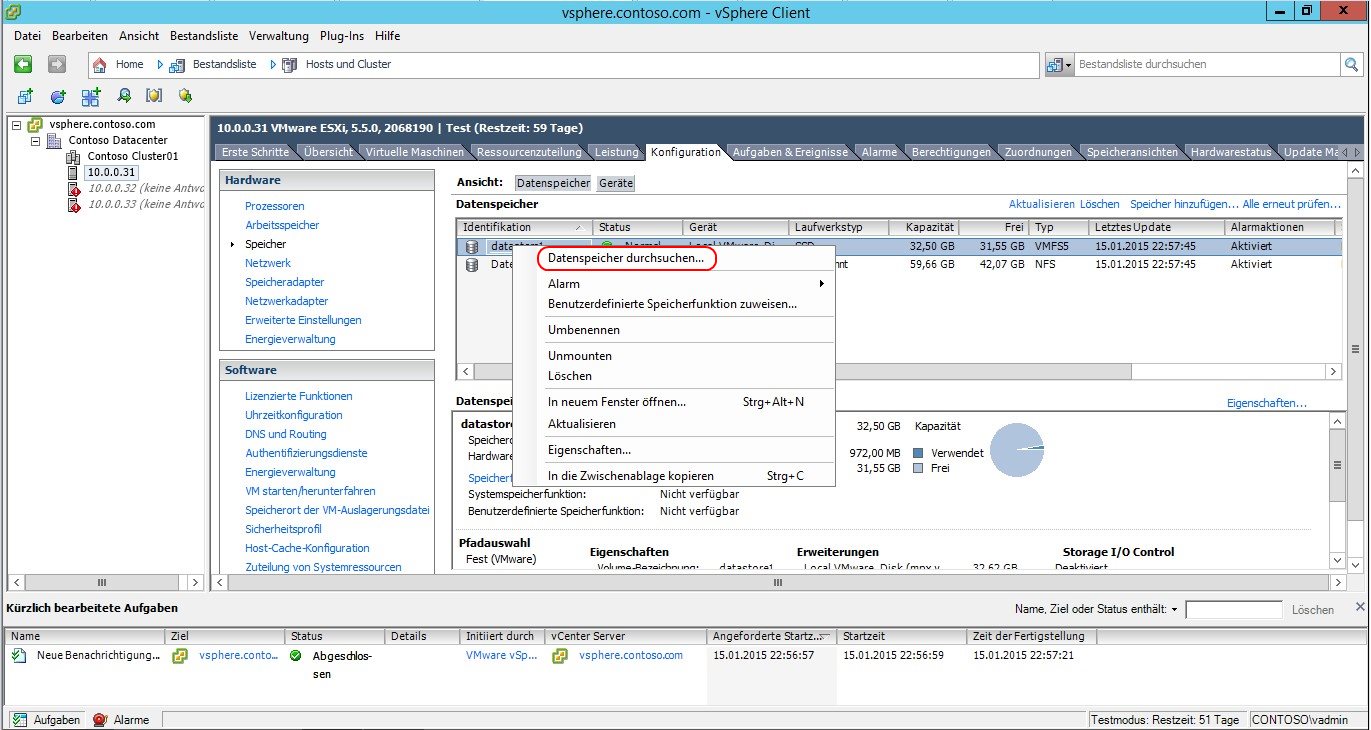Click the magnifier with green arrow toolbar icon
This screenshot has height=730, width=1371.
click(124, 96)
